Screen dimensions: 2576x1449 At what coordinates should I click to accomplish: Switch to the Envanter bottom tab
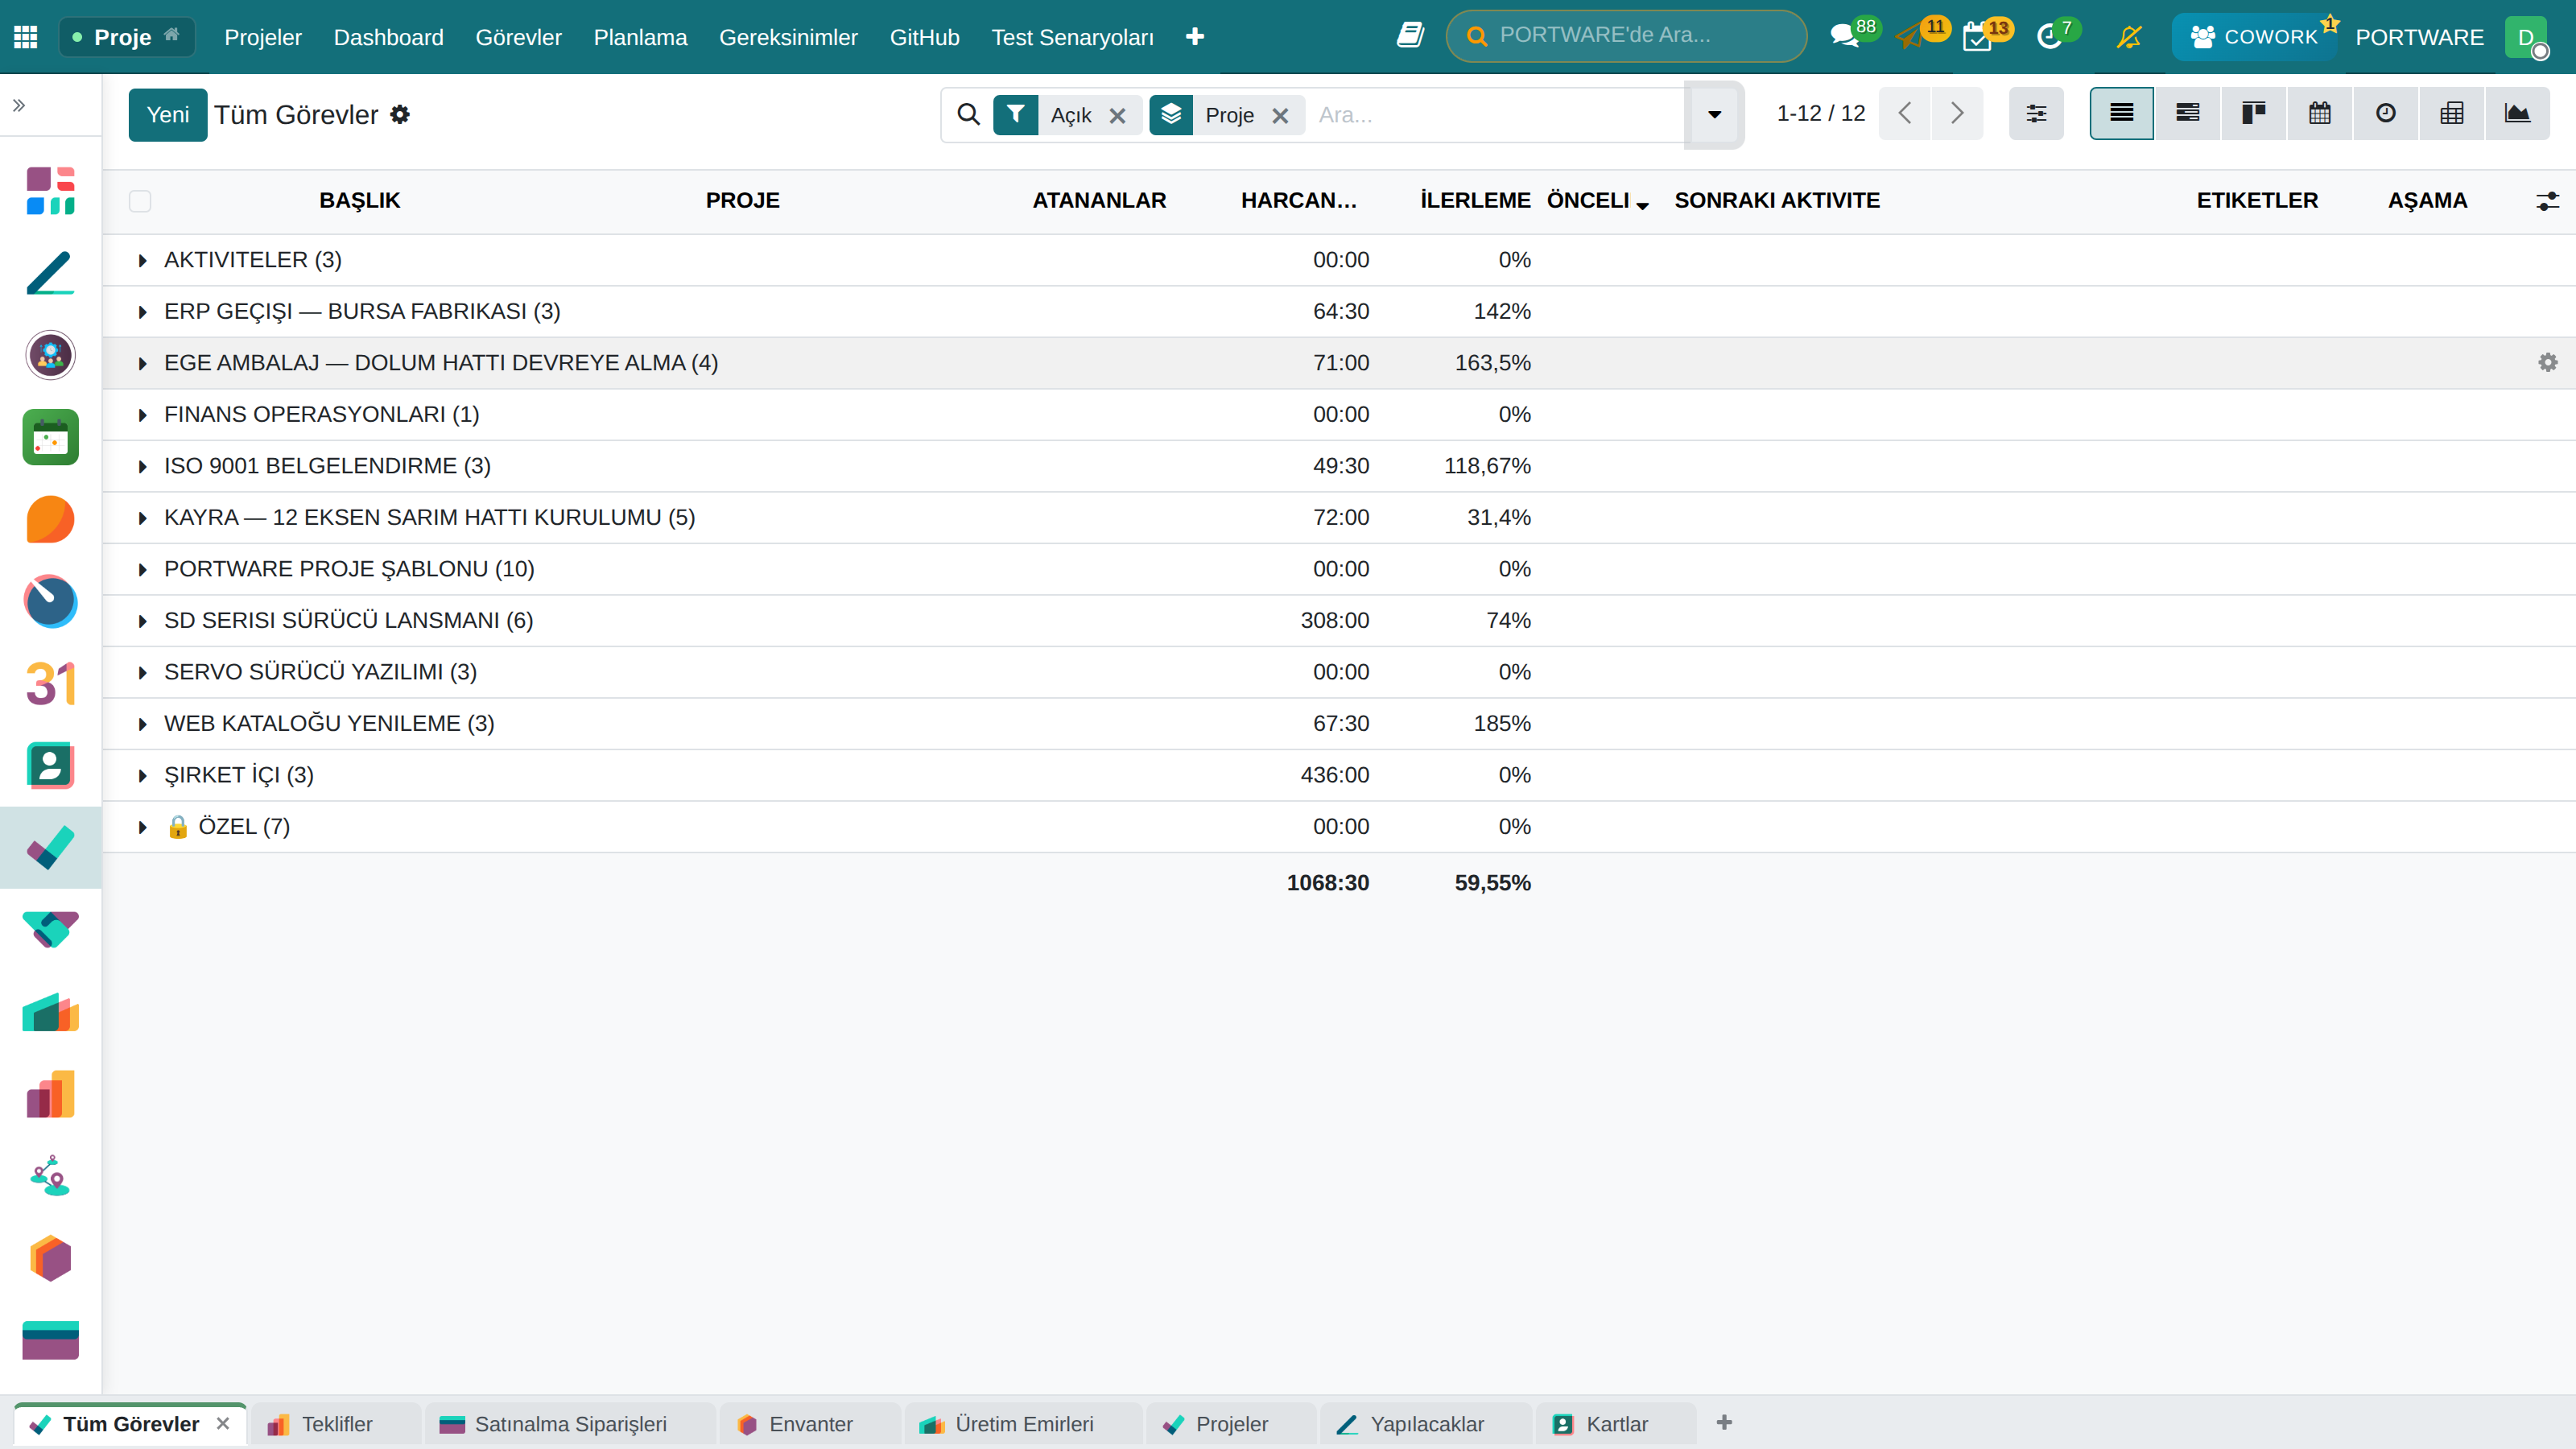point(809,1424)
